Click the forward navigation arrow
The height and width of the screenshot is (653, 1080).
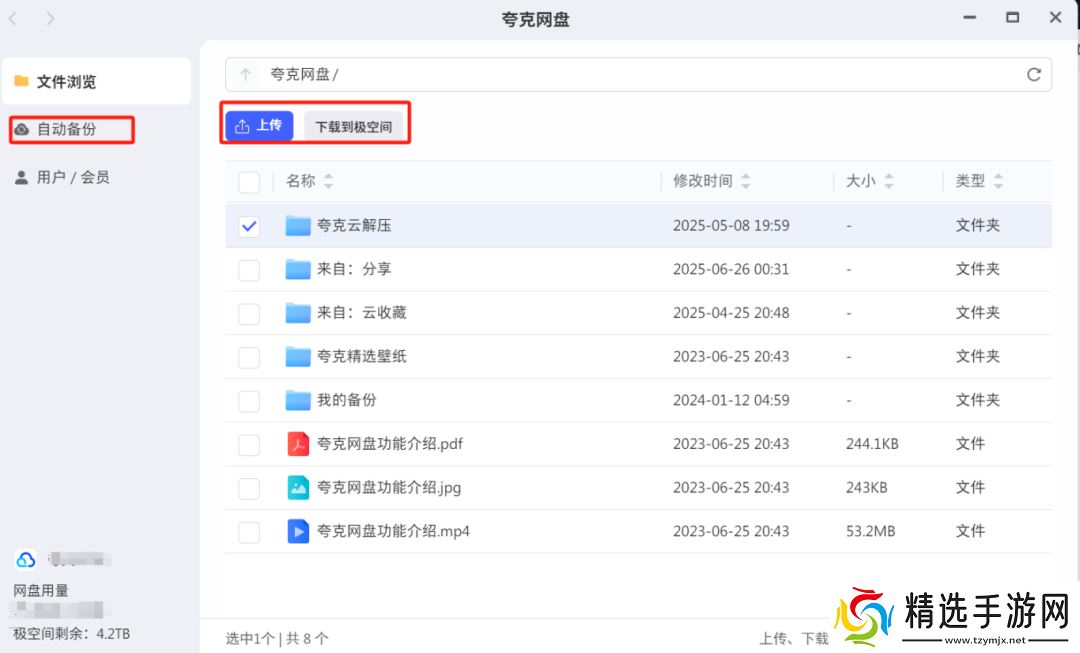50,19
